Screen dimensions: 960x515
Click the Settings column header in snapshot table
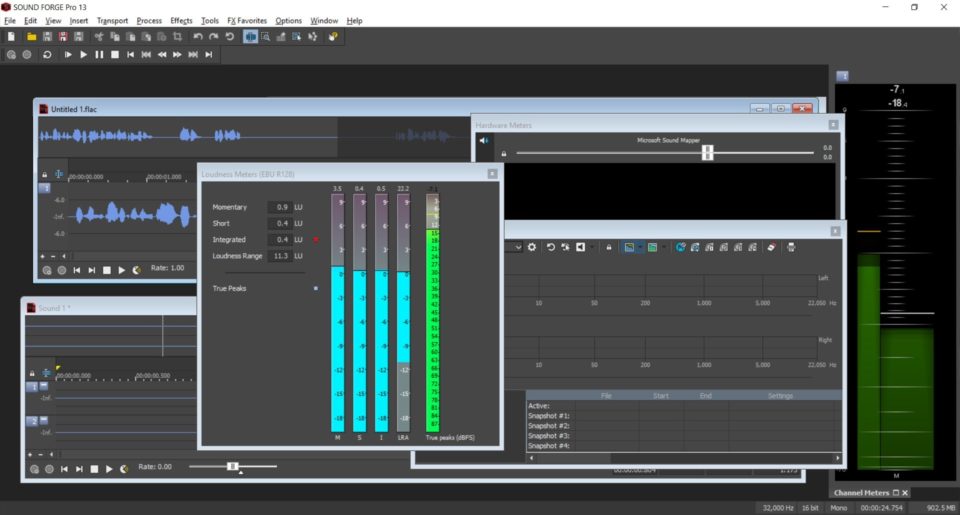point(780,396)
